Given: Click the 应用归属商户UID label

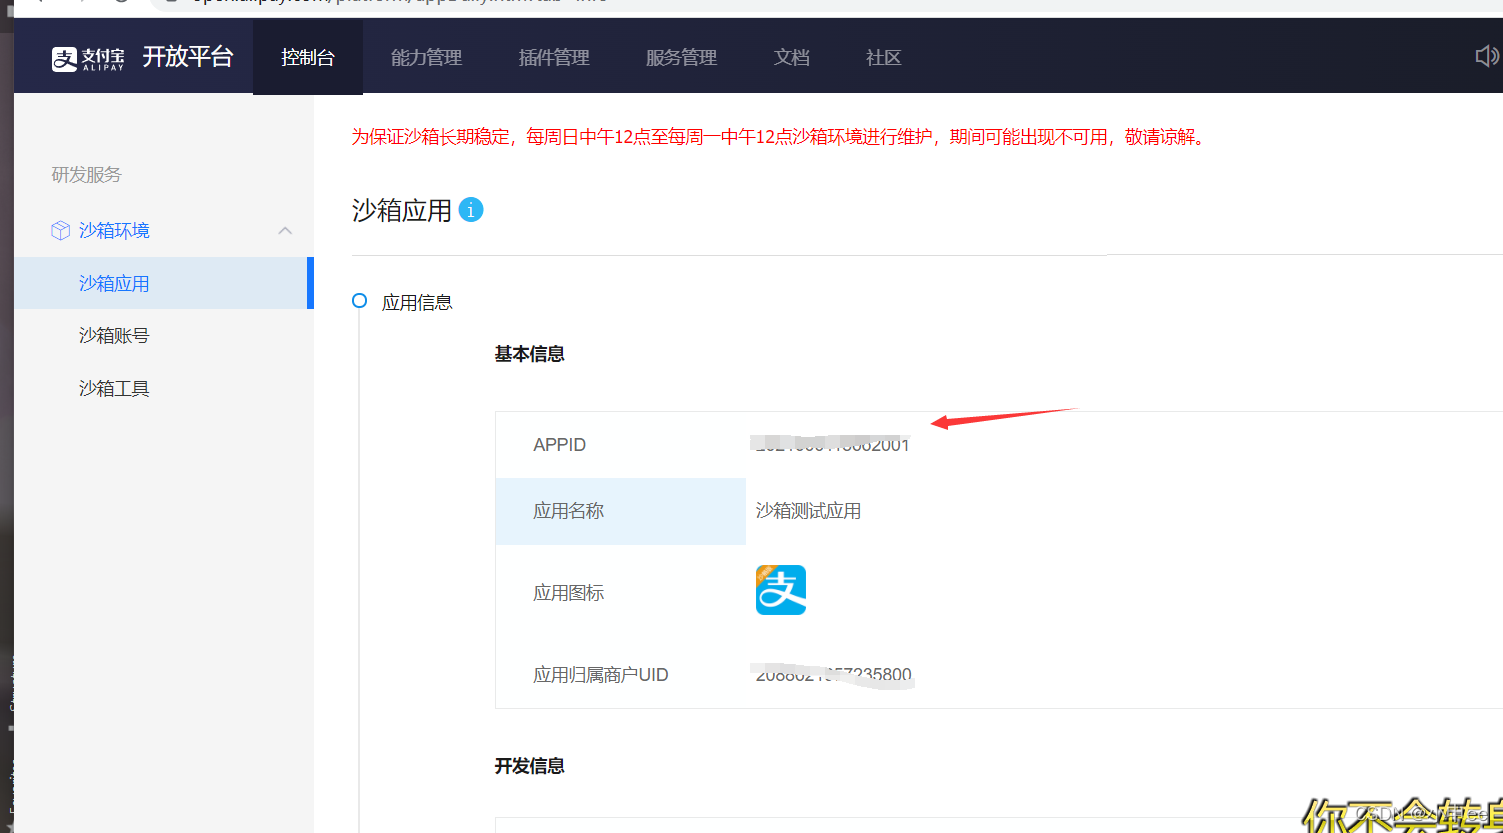Looking at the screenshot, I should click(600, 675).
